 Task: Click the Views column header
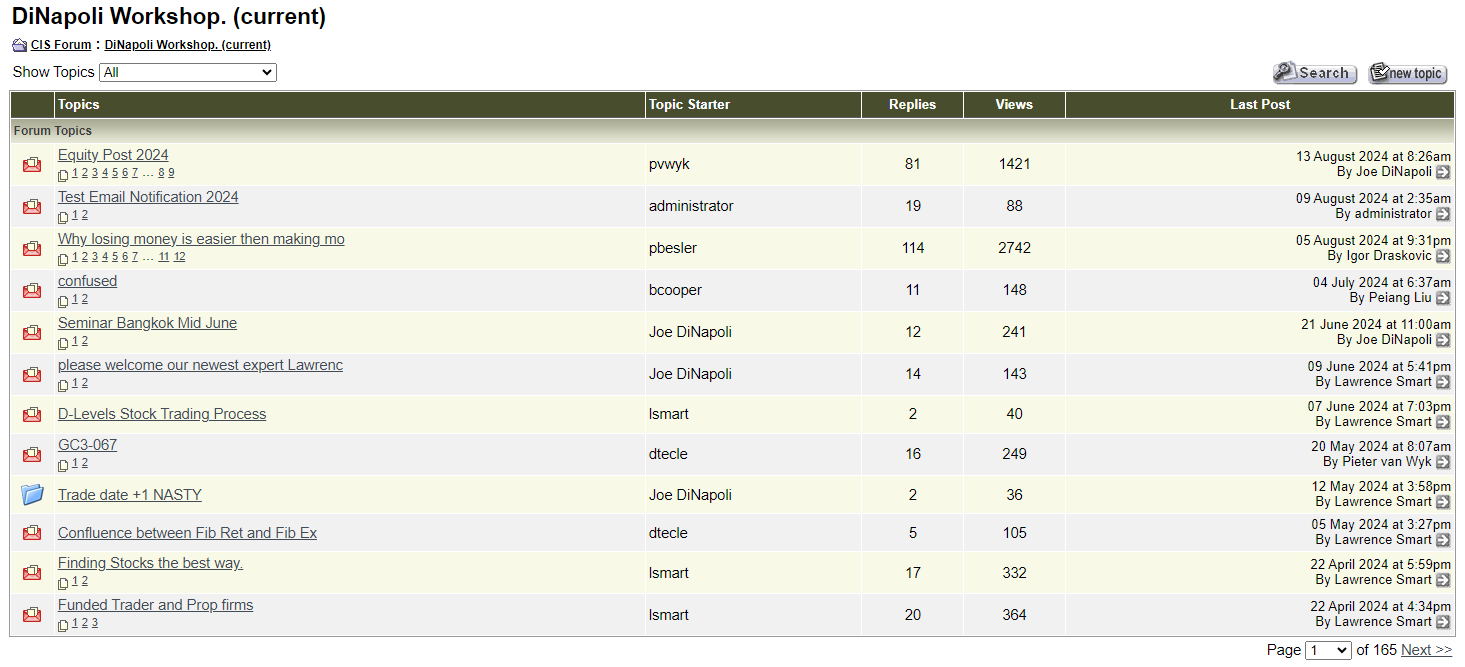(x=1014, y=104)
